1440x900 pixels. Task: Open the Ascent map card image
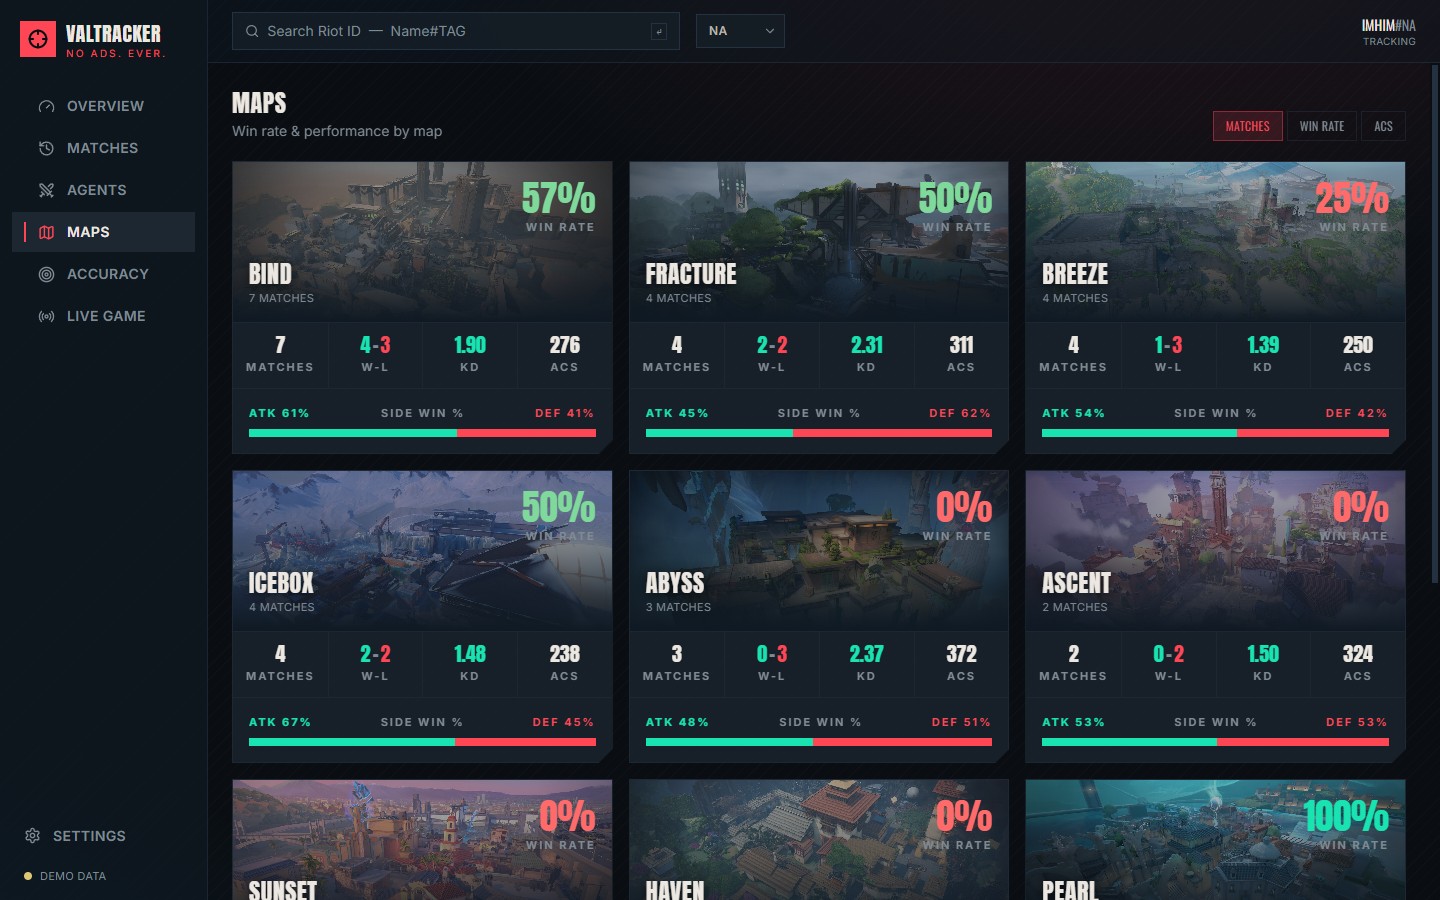pyautogui.click(x=1215, y=550)
